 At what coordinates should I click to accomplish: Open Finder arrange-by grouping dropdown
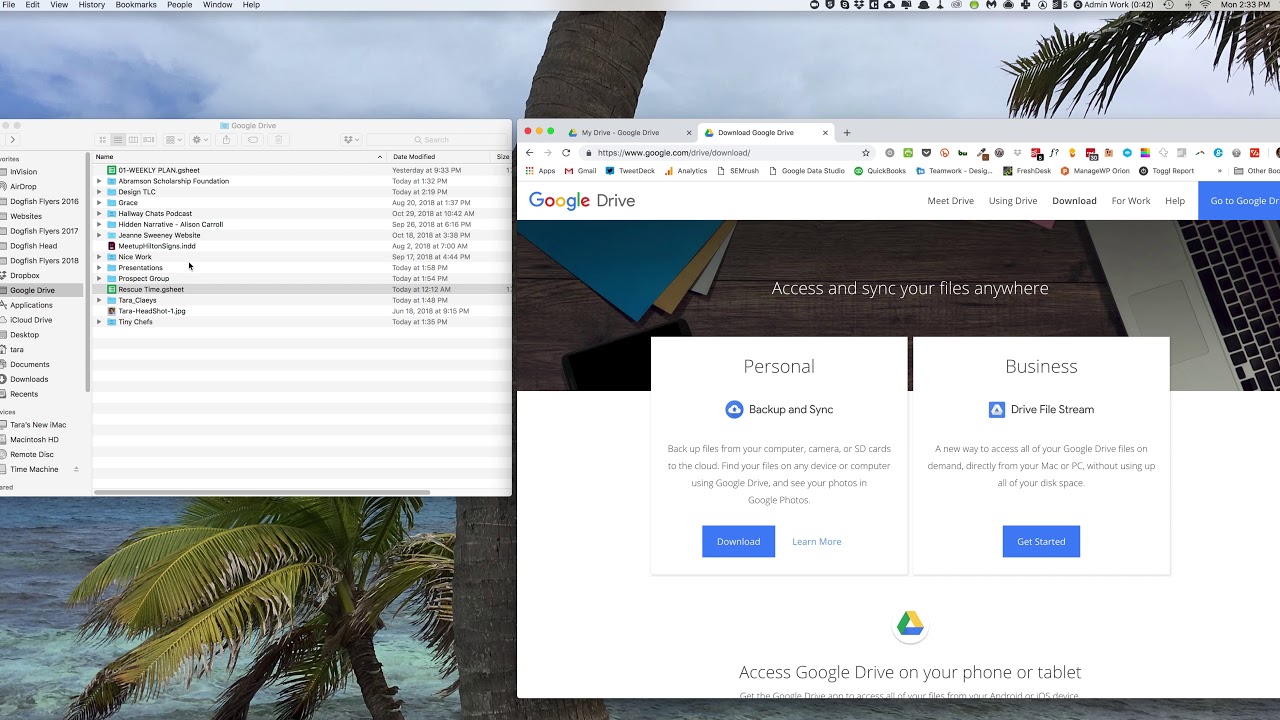(x=173, y=140)
